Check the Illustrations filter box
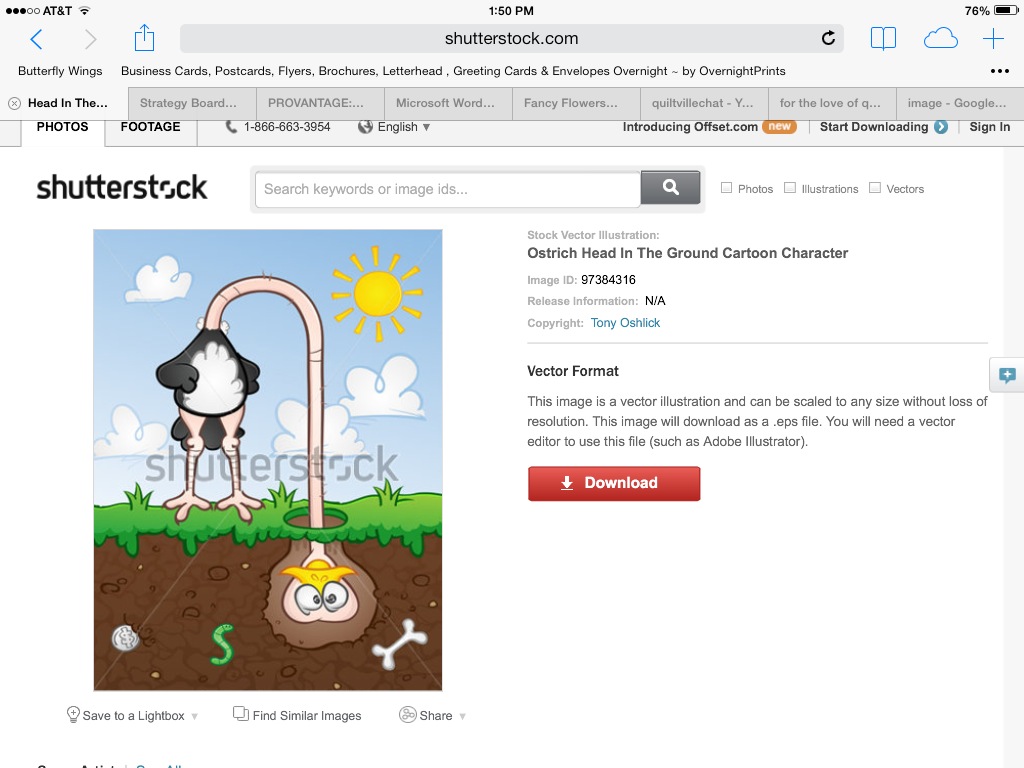The image size is (1024, 768). (x=790, y=188)
